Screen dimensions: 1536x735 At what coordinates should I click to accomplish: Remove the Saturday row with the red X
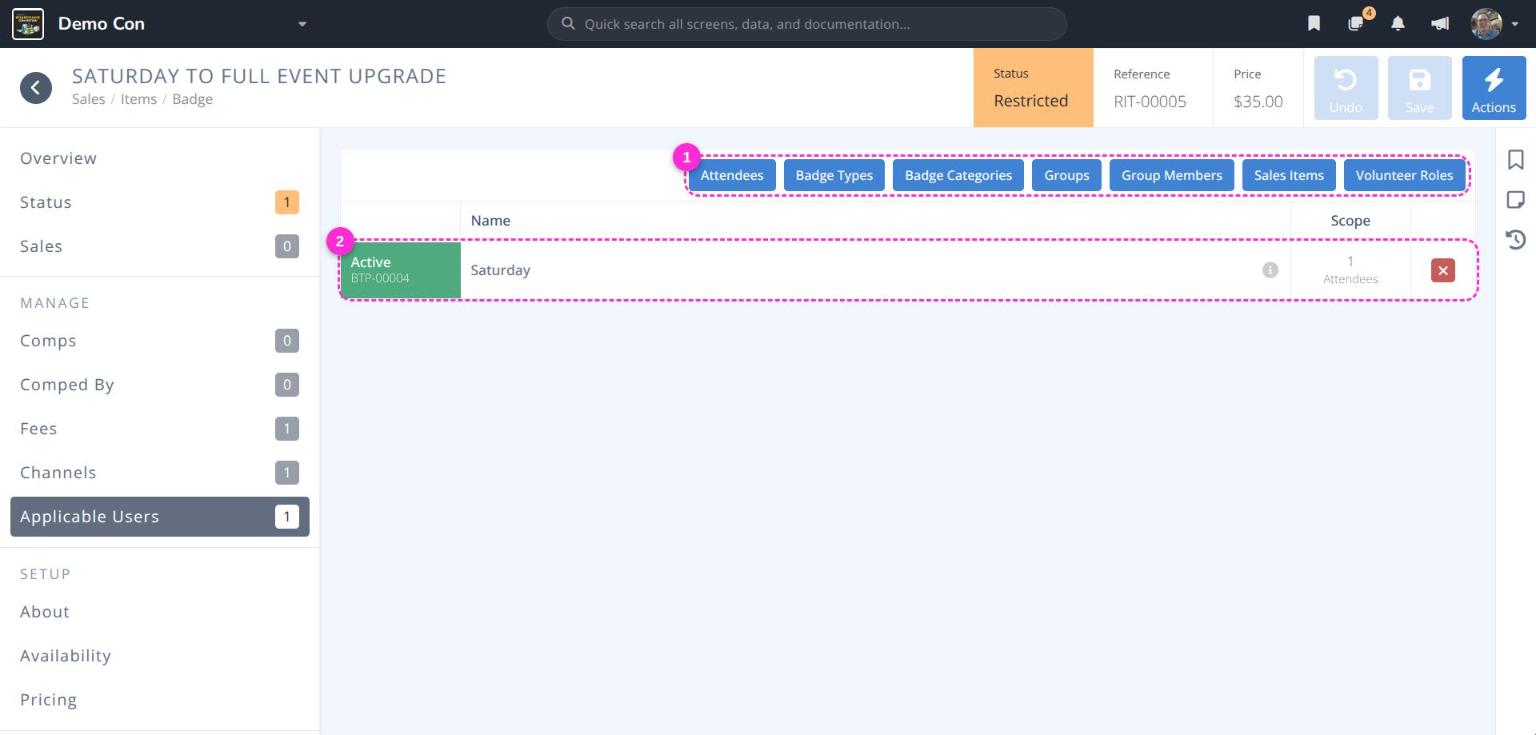click(1443, 270)
